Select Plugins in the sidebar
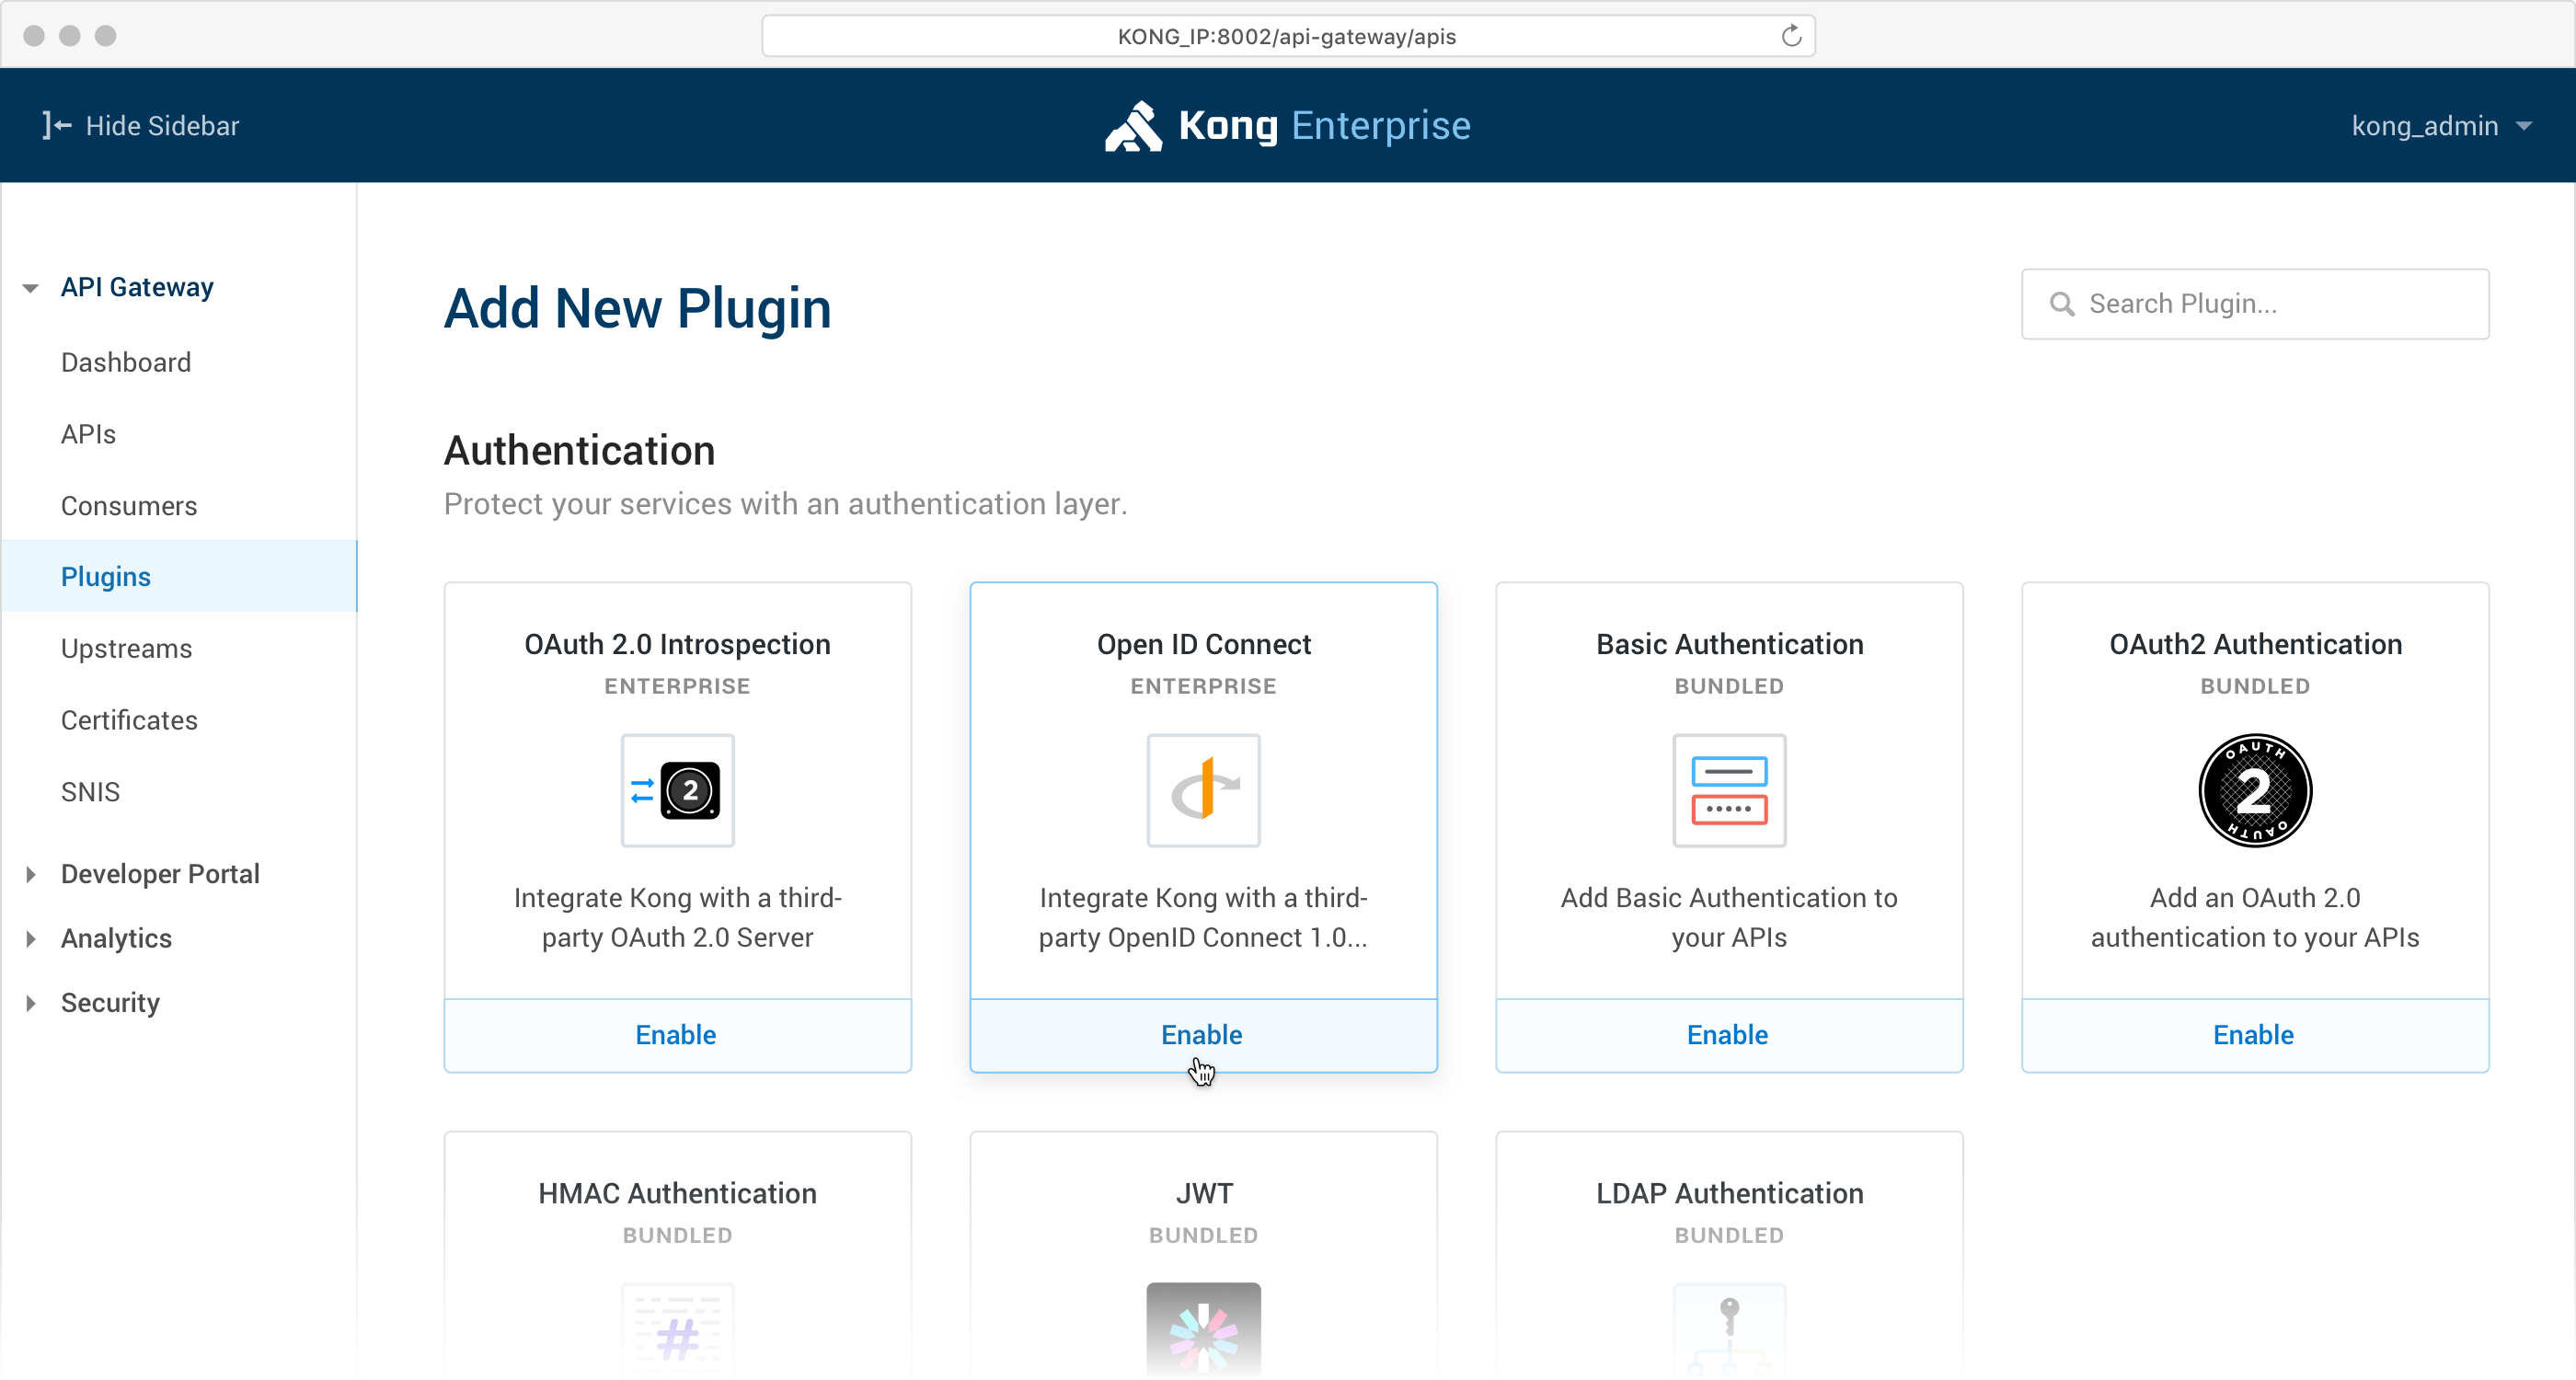 (x=179, y=576)
